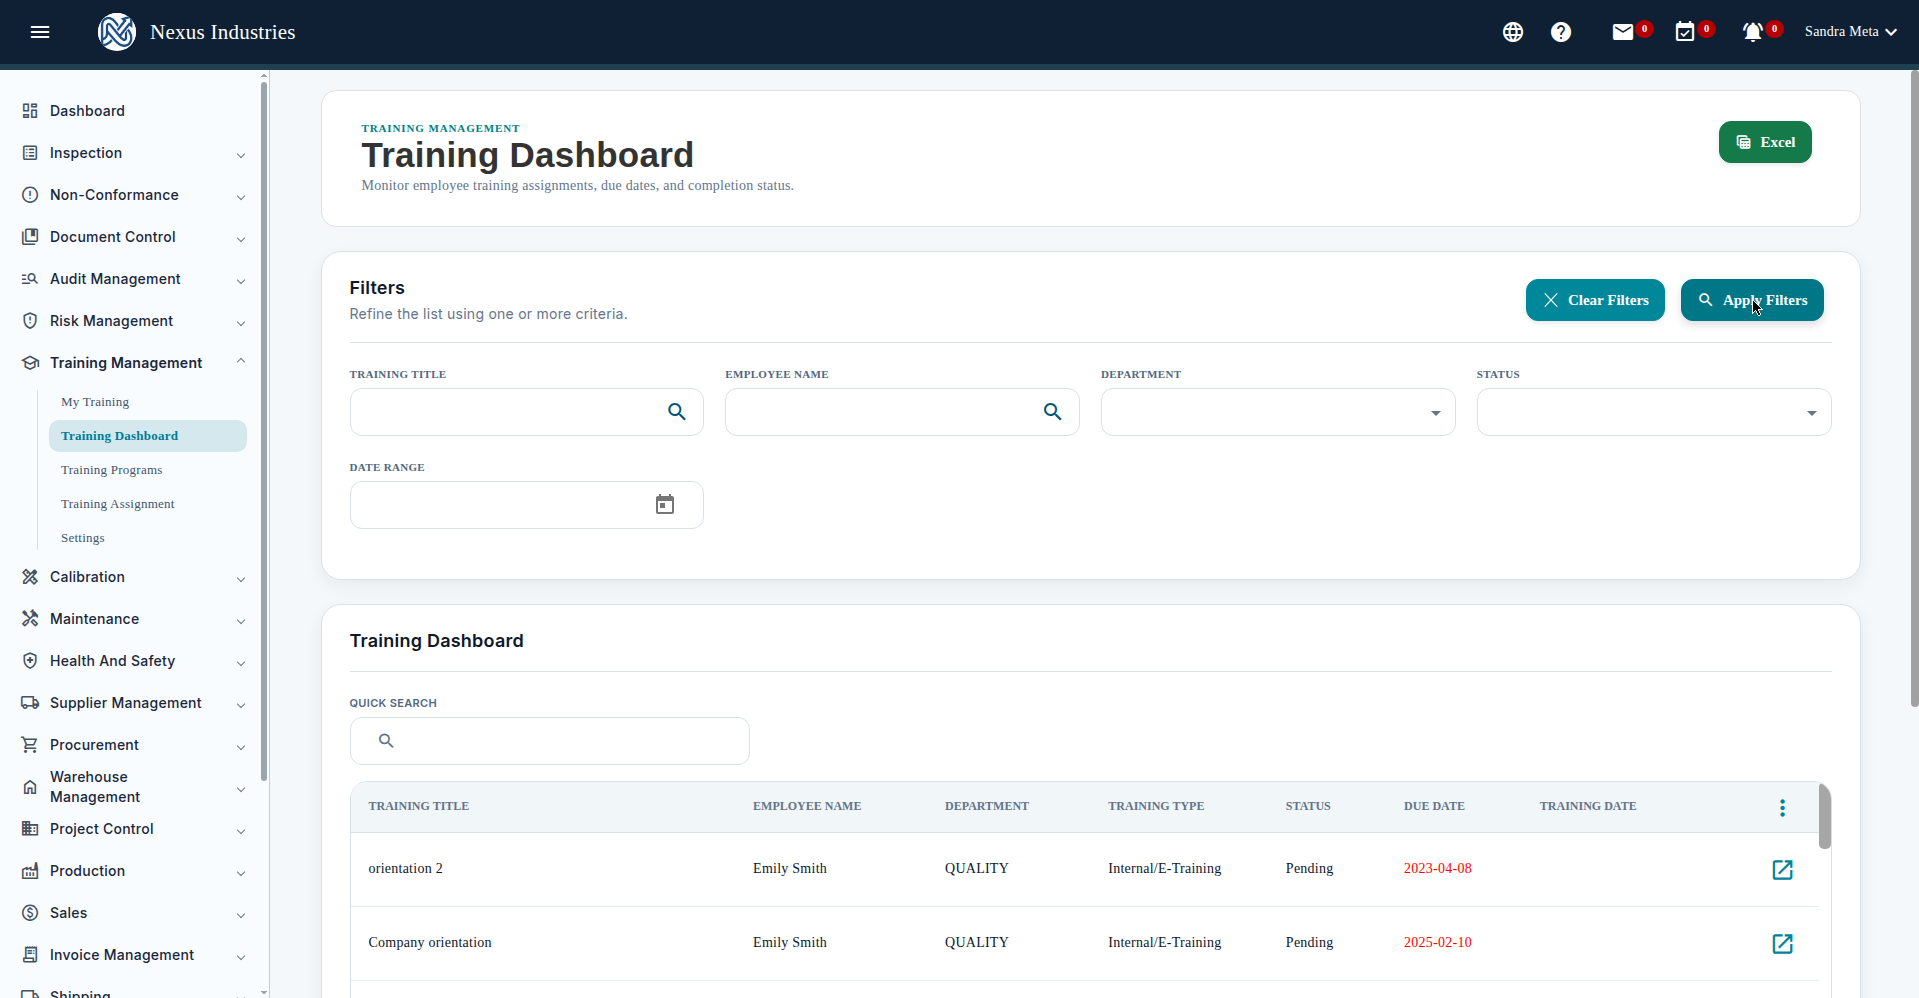
Task: Click the Employee Name filter field
Action: 902,412
